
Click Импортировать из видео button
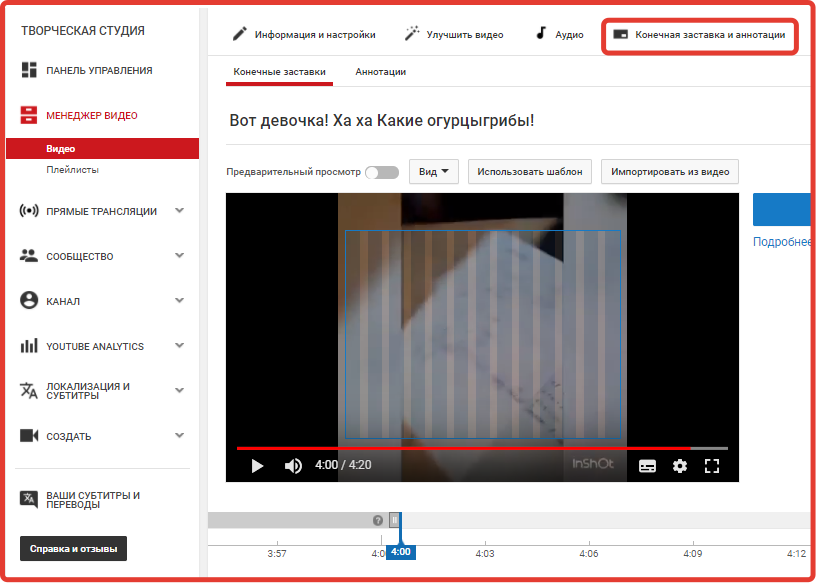point(670,172)
